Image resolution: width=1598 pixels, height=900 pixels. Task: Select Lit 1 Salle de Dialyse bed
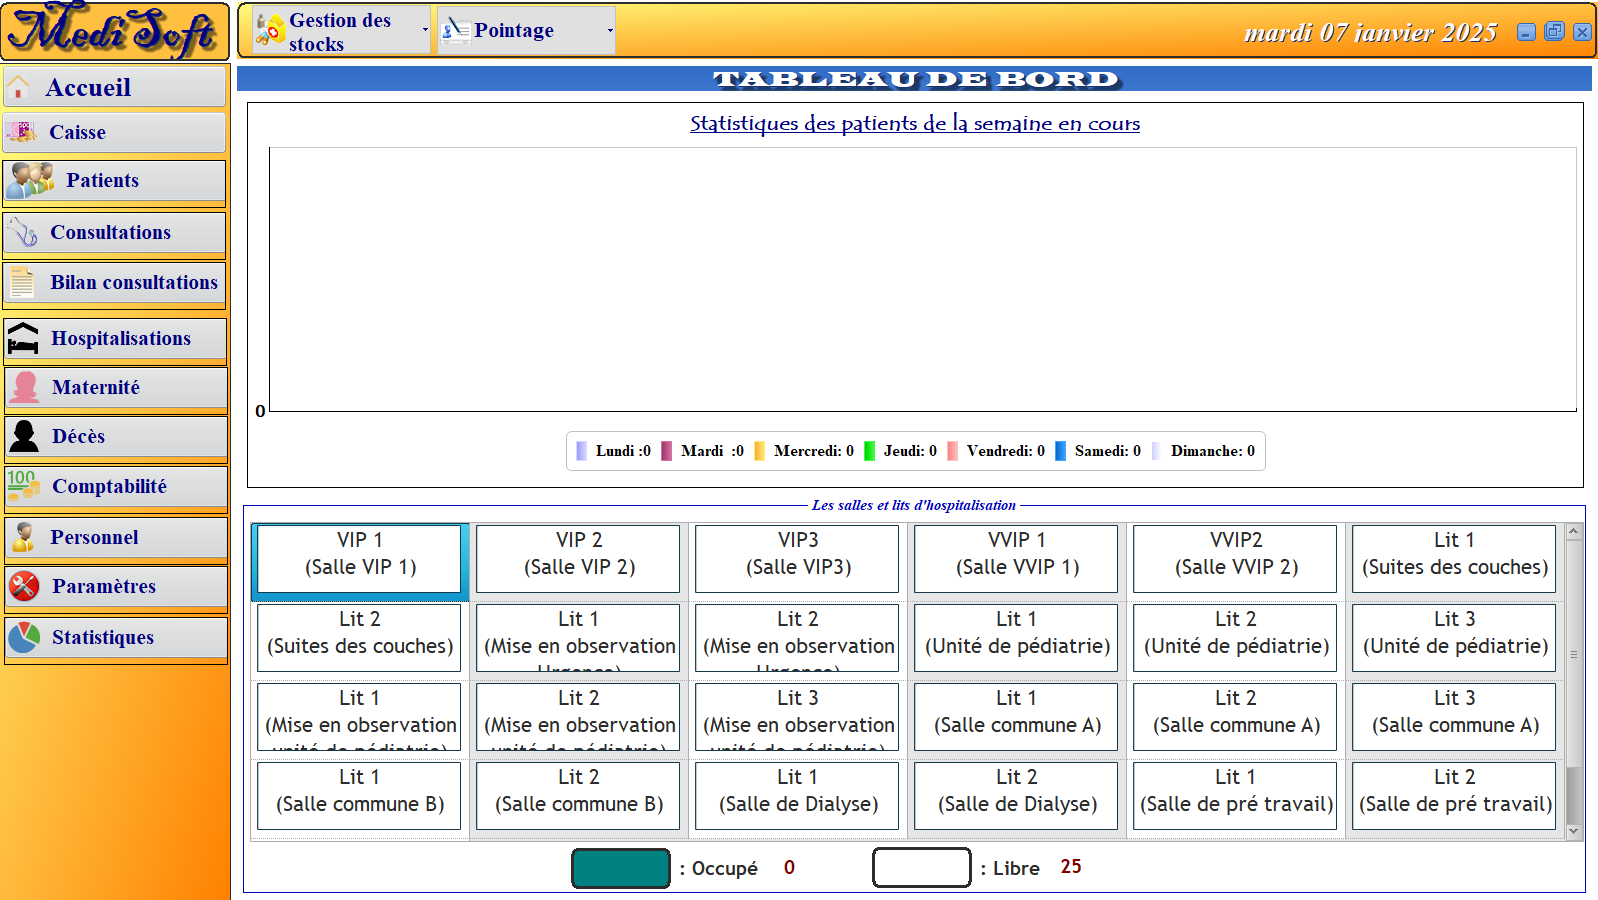[x=798, y=792]
